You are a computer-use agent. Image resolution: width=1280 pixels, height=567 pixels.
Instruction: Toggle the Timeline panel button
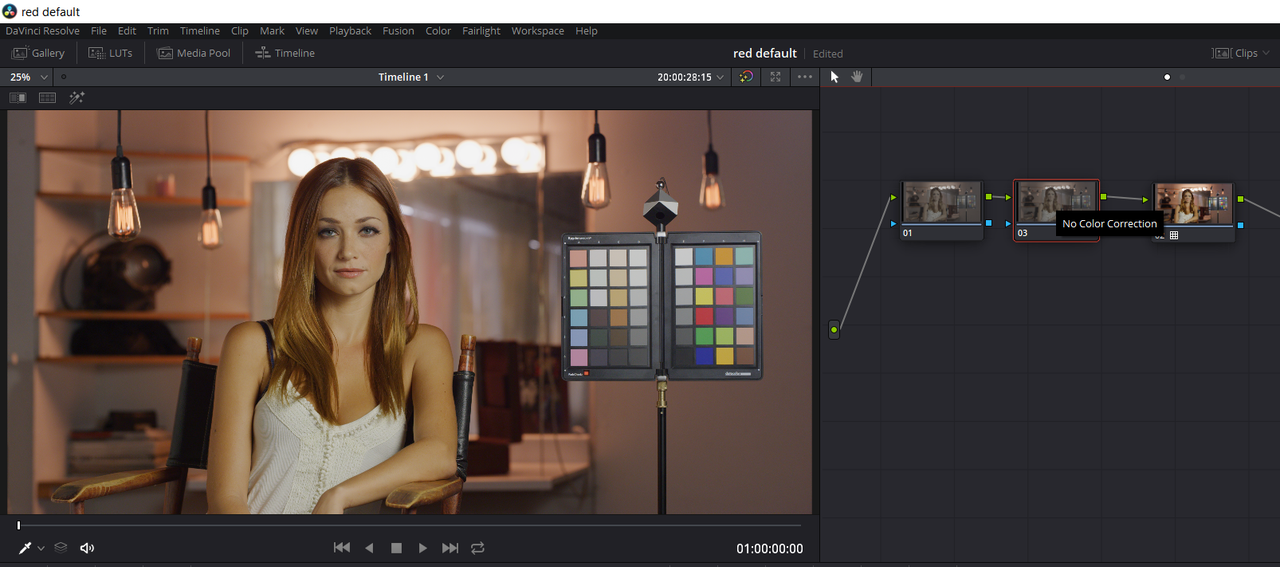pyautogui.click(x=285, y=53)
